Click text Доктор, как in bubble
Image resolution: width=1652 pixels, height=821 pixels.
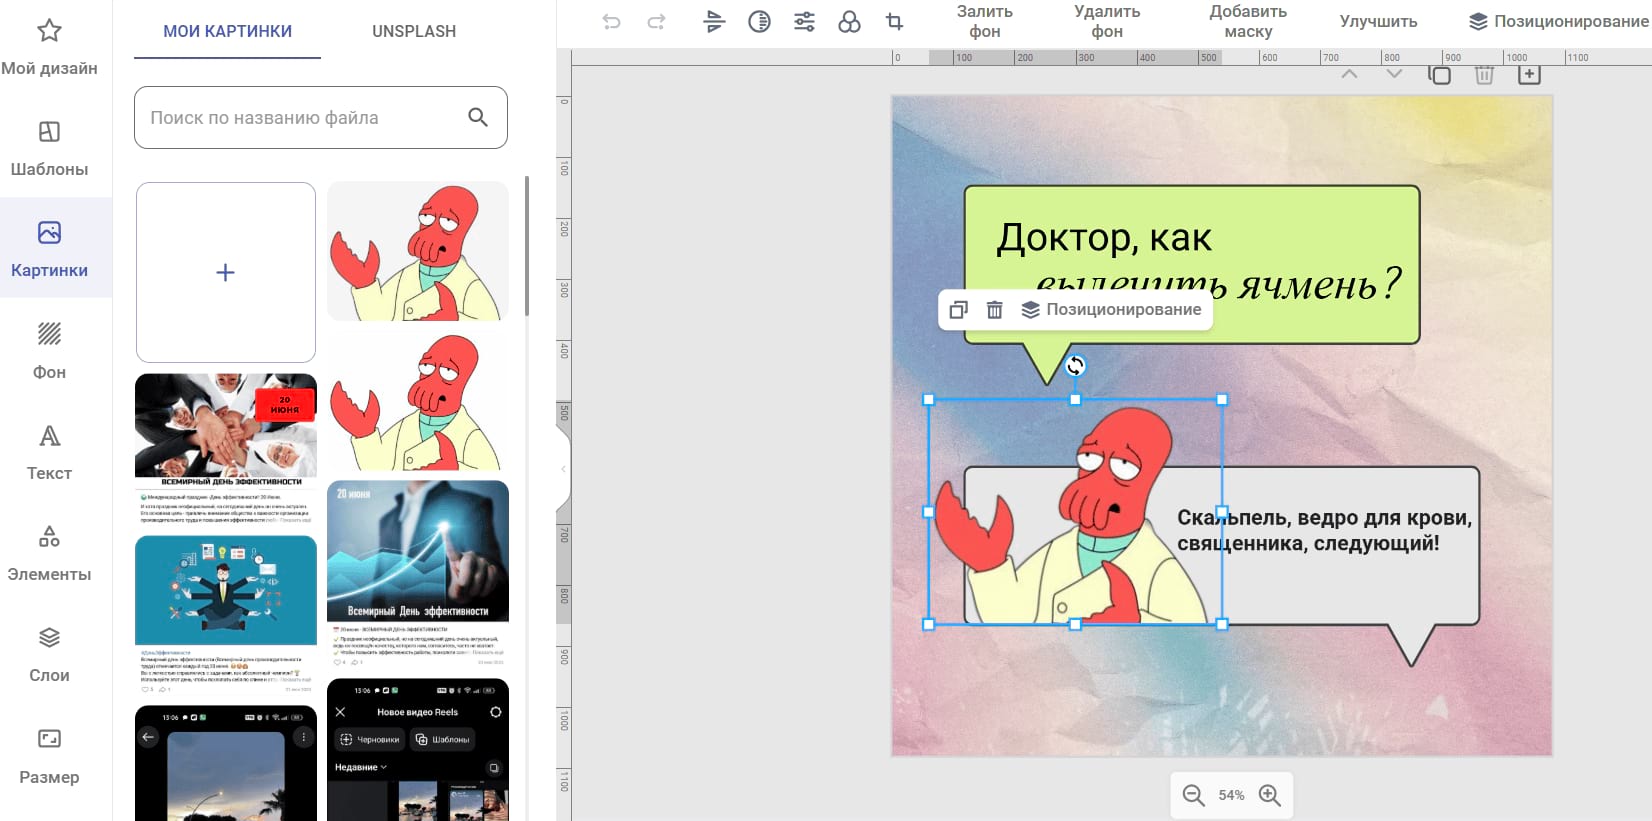tap(1104, 238)
